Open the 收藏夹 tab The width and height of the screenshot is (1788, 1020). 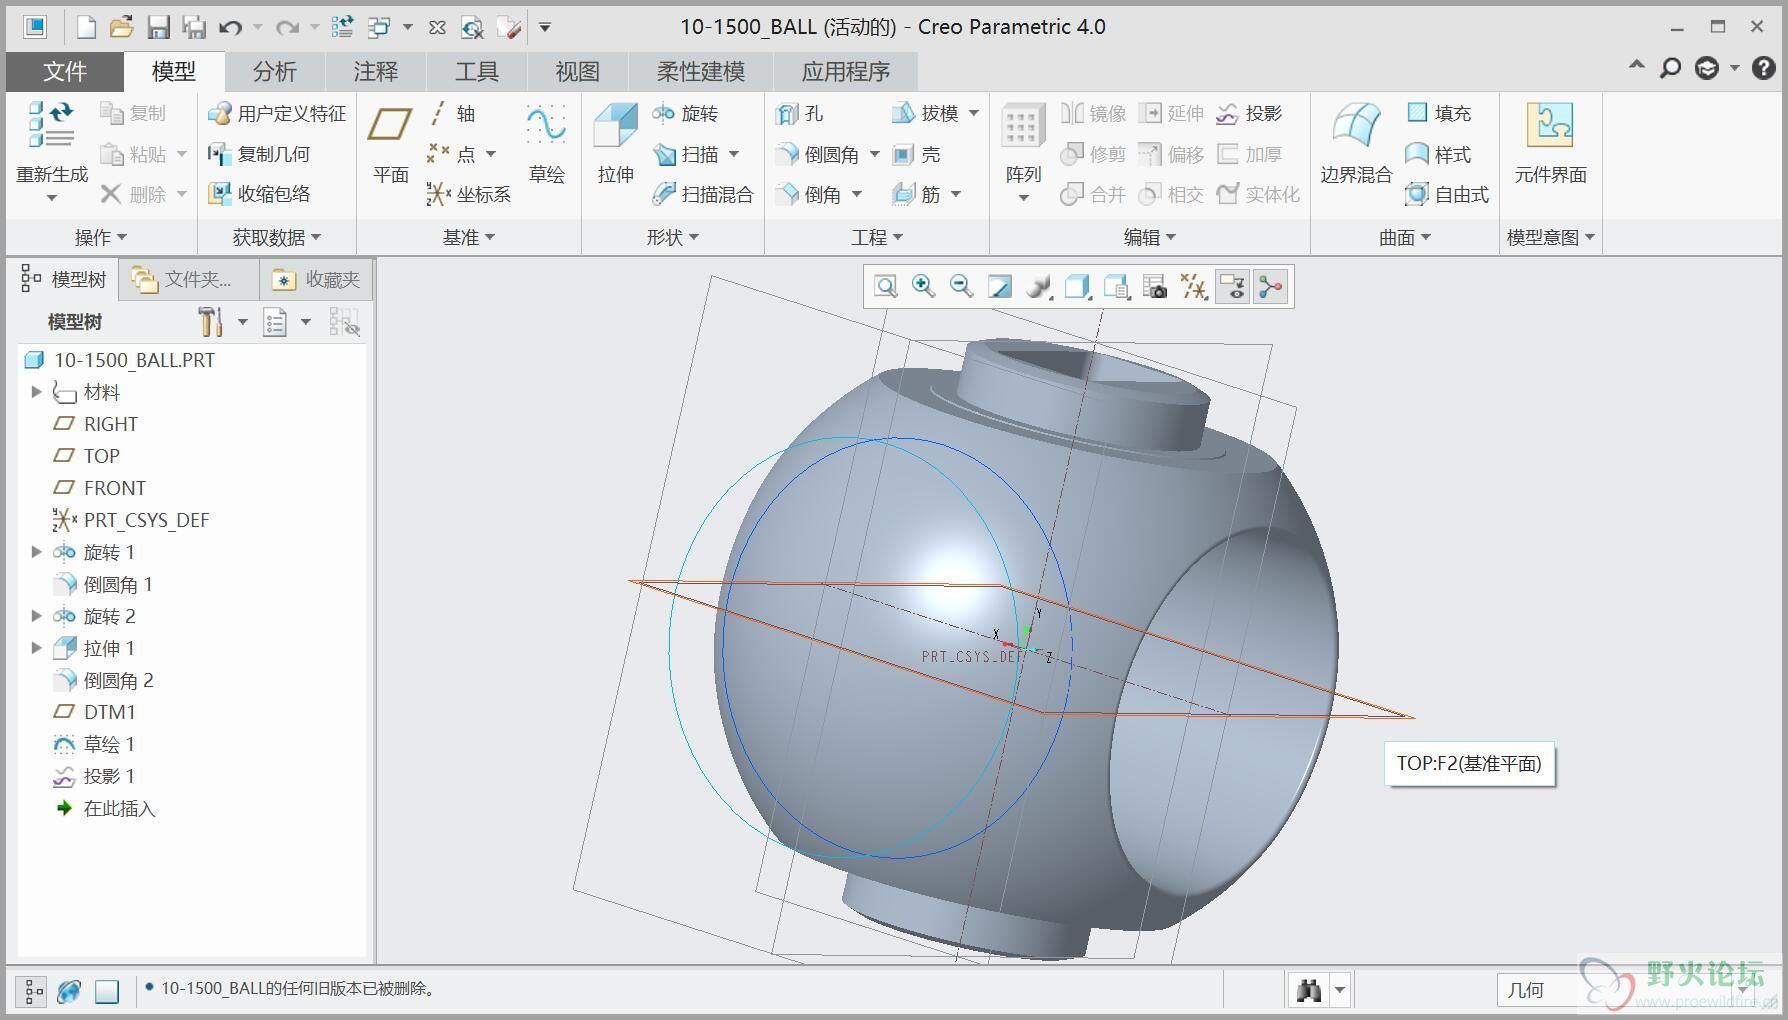click(316, 280)
